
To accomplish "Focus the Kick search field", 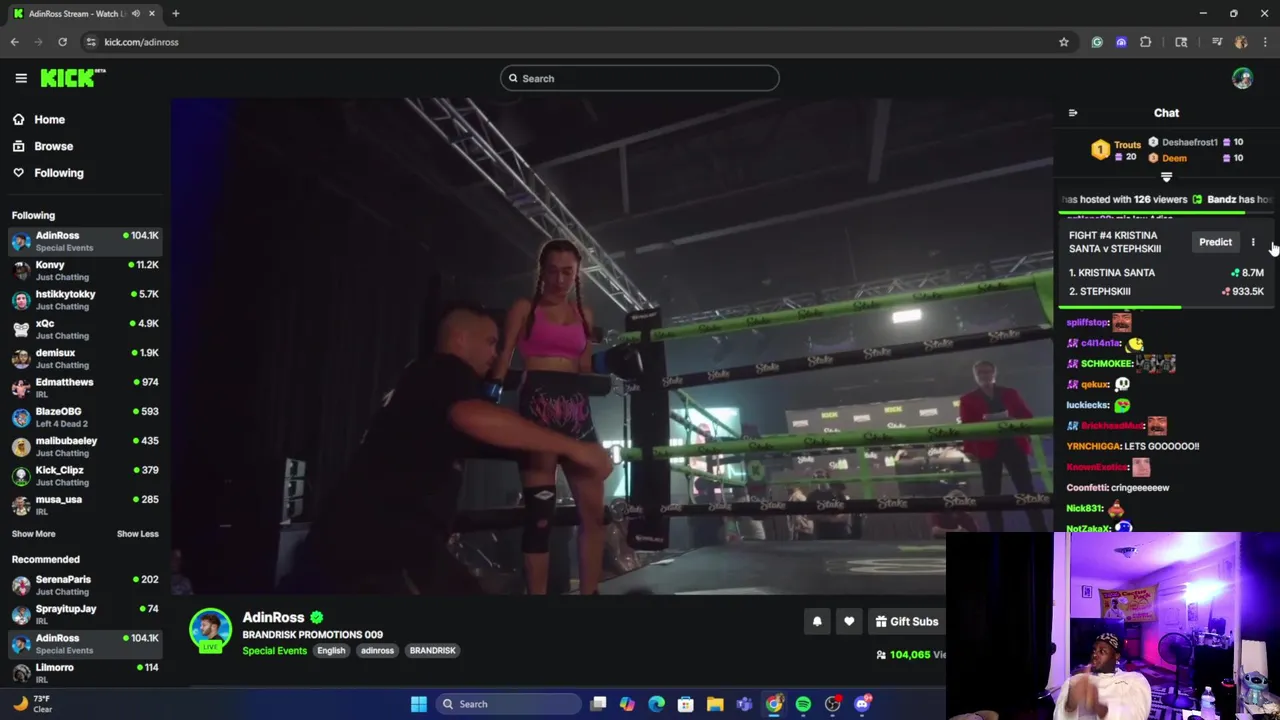I will [640, 78].
